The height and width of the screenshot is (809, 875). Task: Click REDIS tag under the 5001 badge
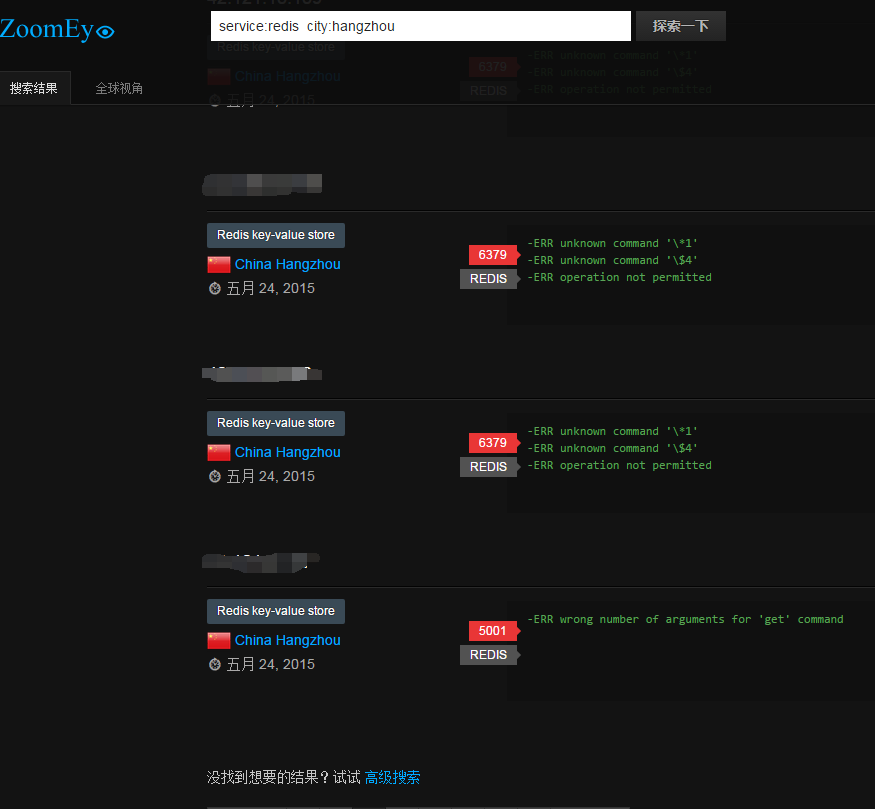tap(488, 655)
